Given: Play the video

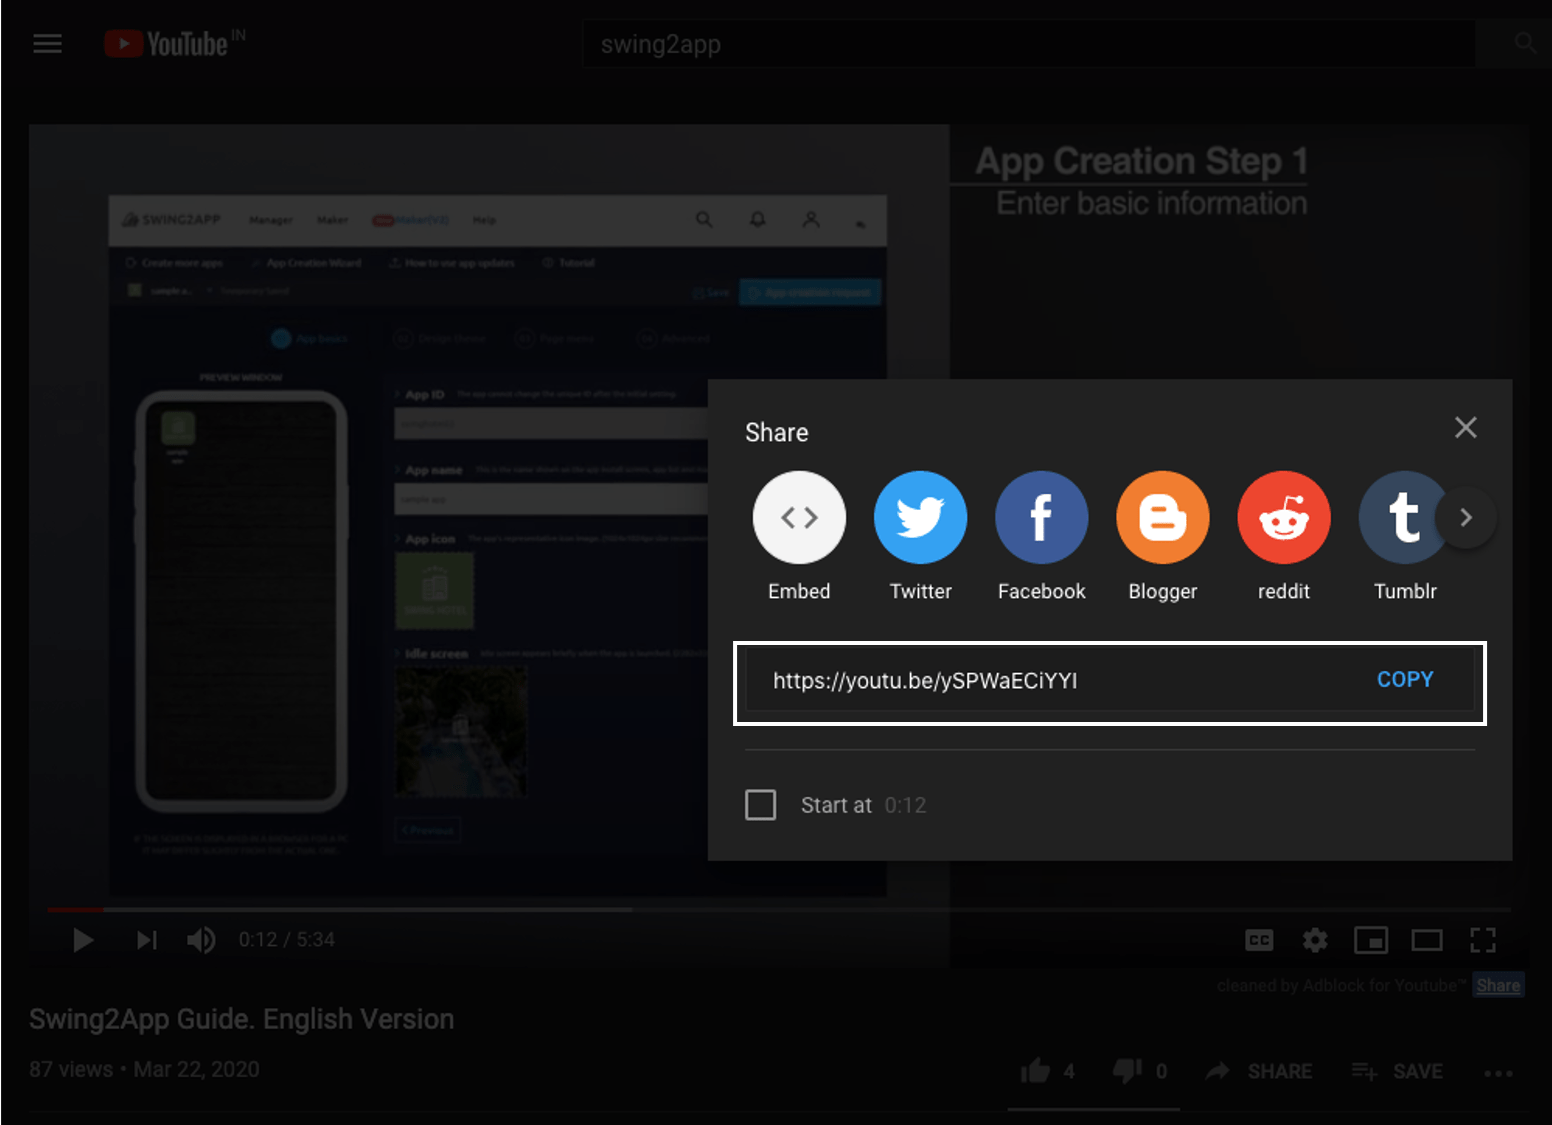Looking at the screenshot, I should [83, 940].
